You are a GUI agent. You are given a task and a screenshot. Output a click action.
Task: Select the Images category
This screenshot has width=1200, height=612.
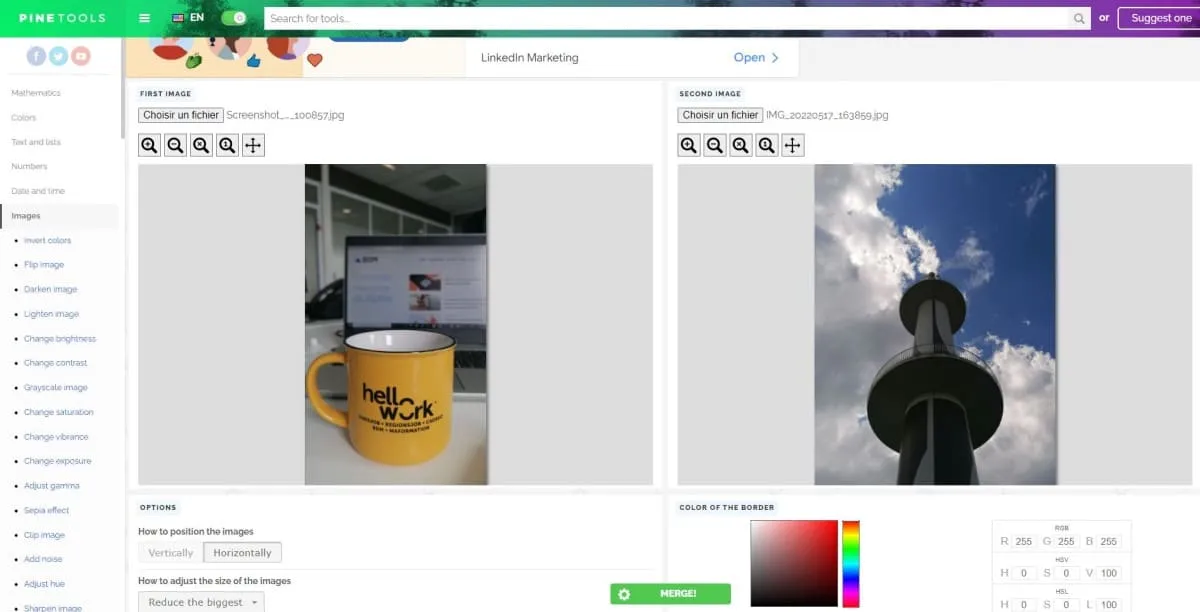[x=26, y=216]
